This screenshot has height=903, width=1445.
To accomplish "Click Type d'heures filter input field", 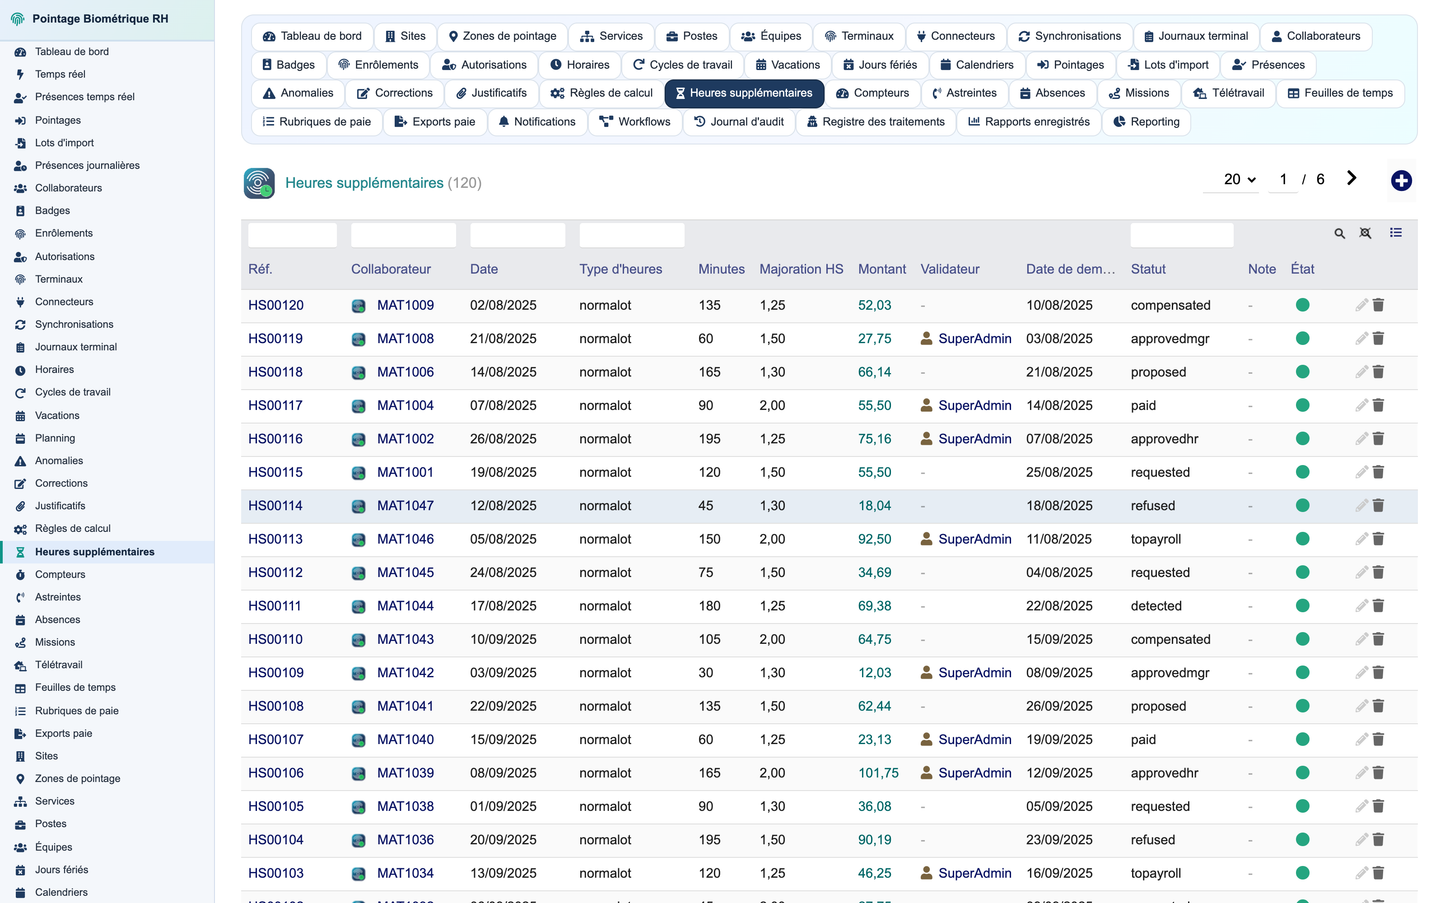I will [x=632, y=235].
